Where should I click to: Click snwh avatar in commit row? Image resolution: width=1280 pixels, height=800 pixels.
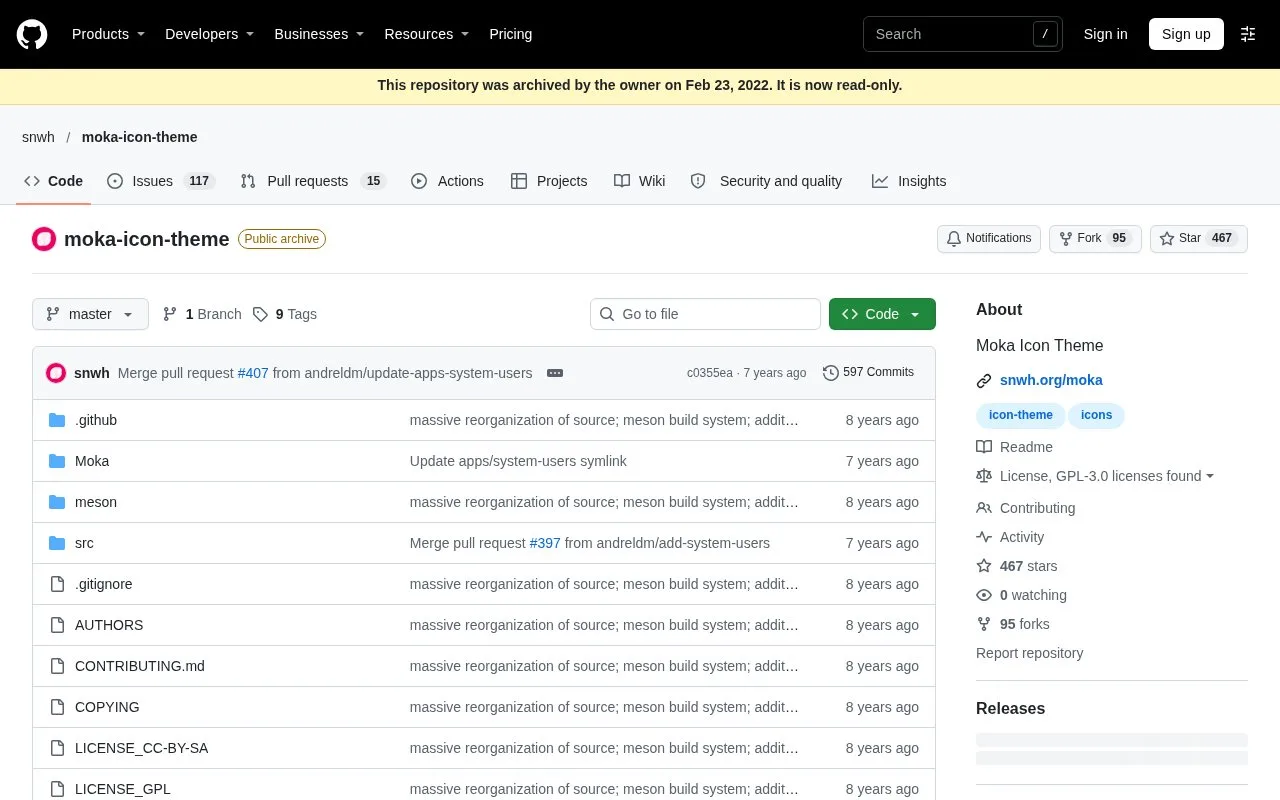[56, 373]
